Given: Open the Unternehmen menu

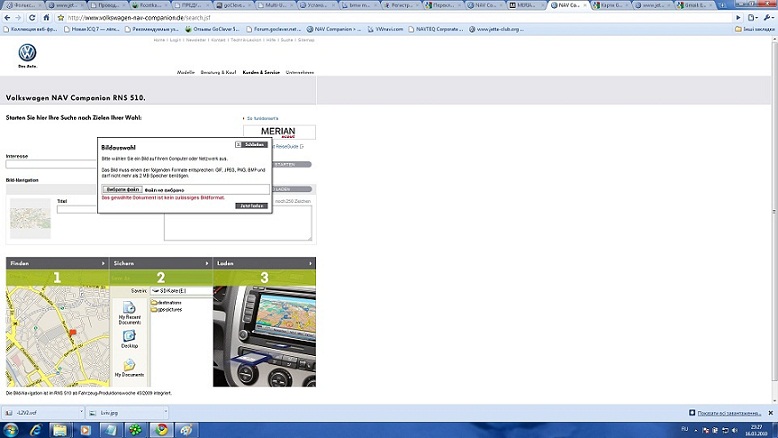Looking at the screenshot, I should (x=300, y=72).
